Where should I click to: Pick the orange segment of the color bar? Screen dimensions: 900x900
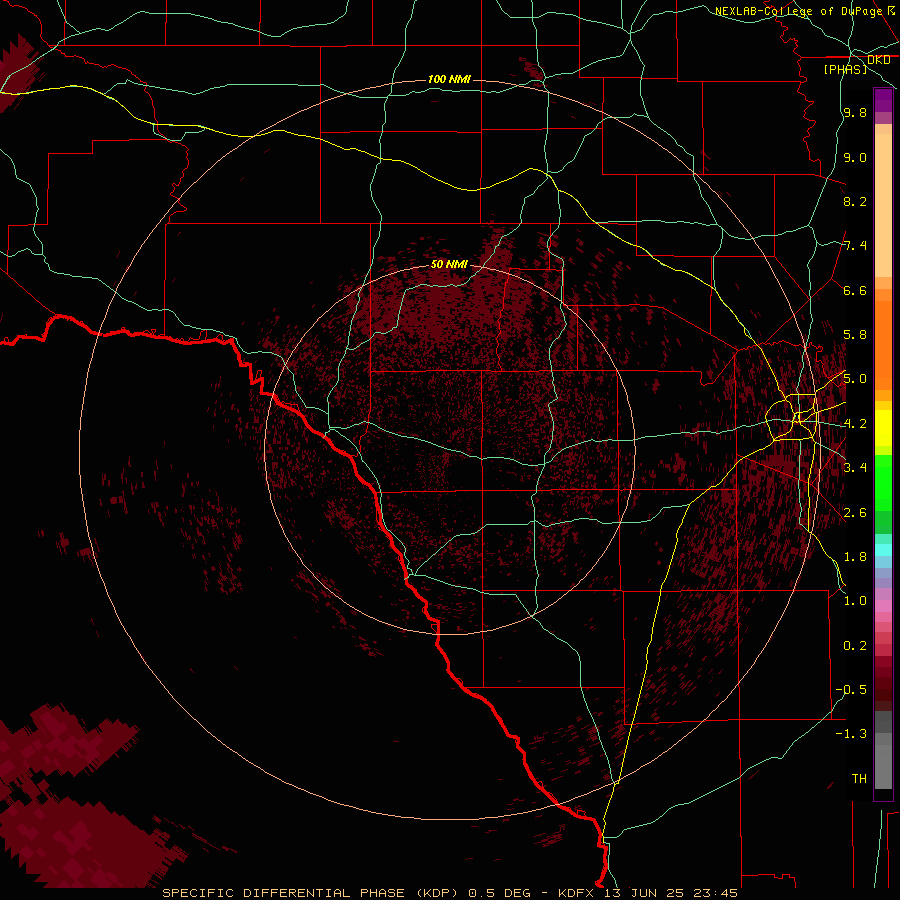tap(883, 344)
